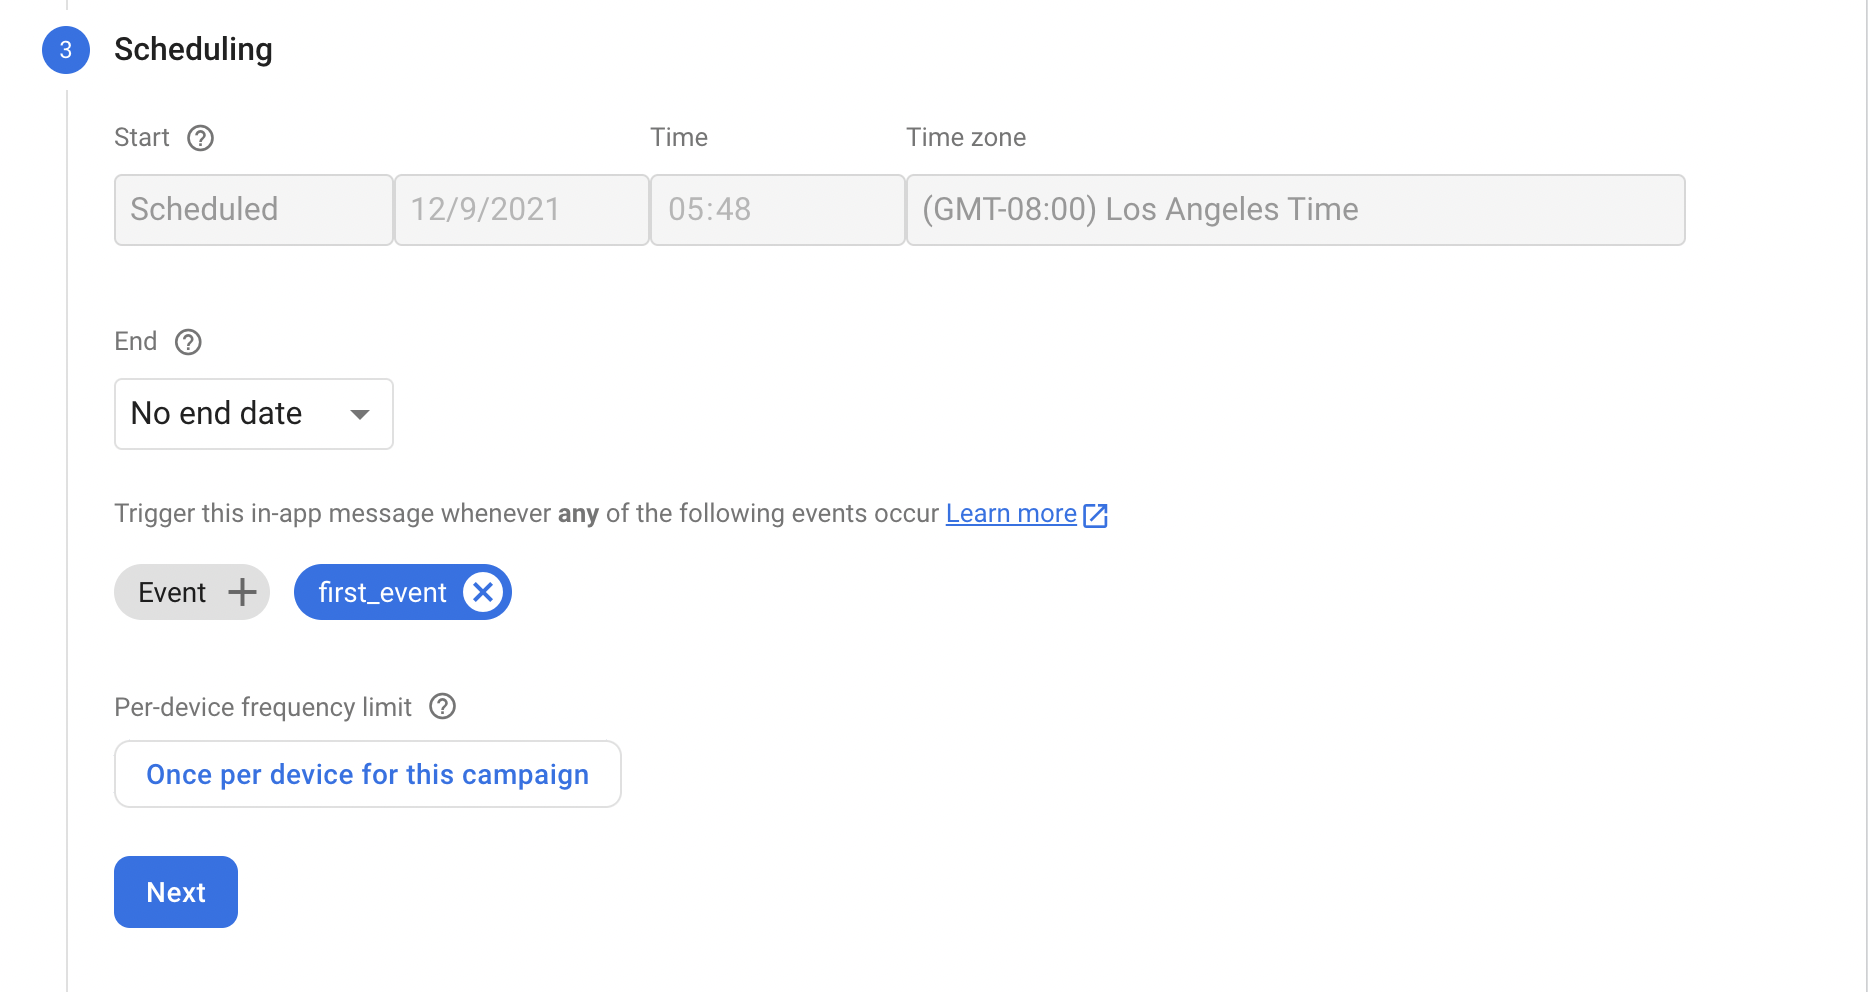Viewport: 1868px width, 992px height.
Task: Click the step 3 number circle
Action: (x=66, y=50)
